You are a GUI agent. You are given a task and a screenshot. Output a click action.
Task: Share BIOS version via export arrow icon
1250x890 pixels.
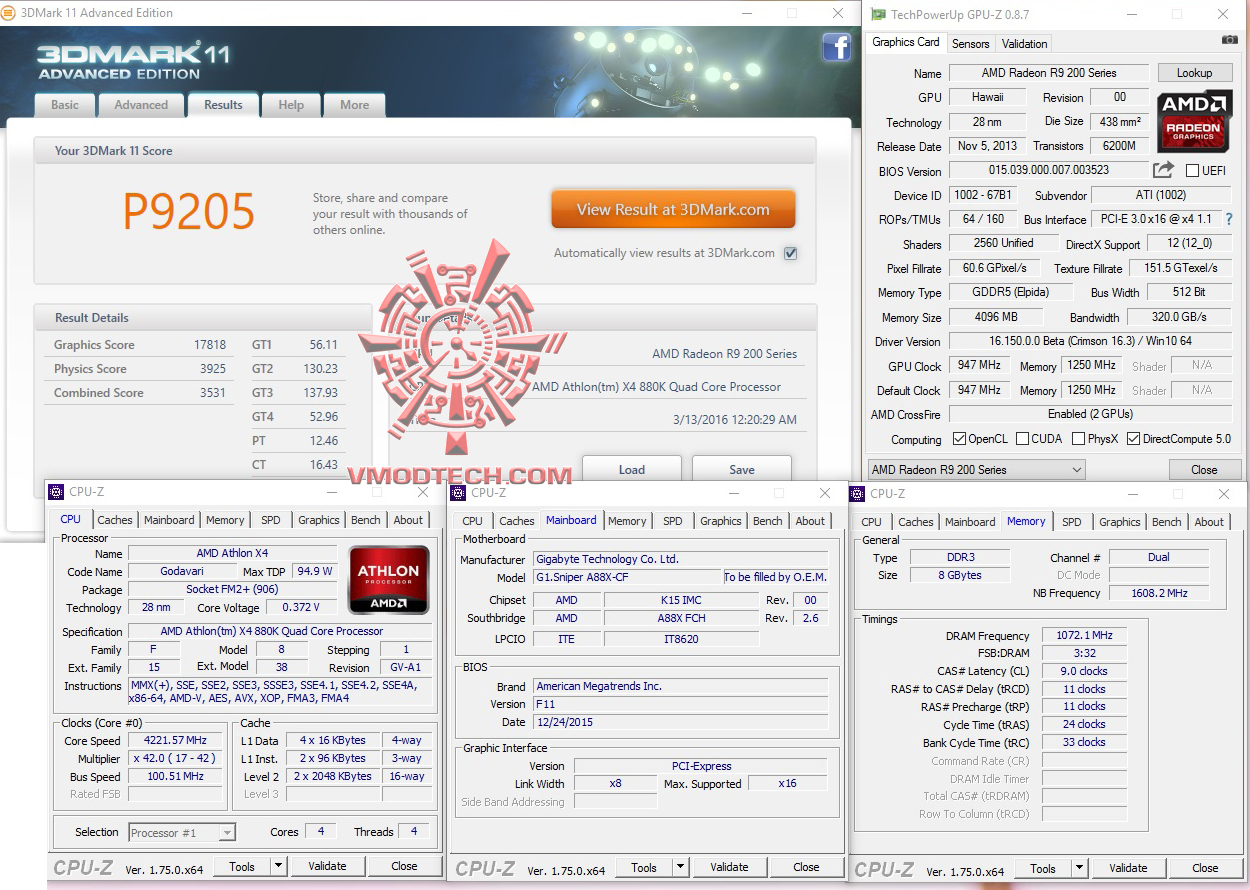click(x=1163, y=170)
